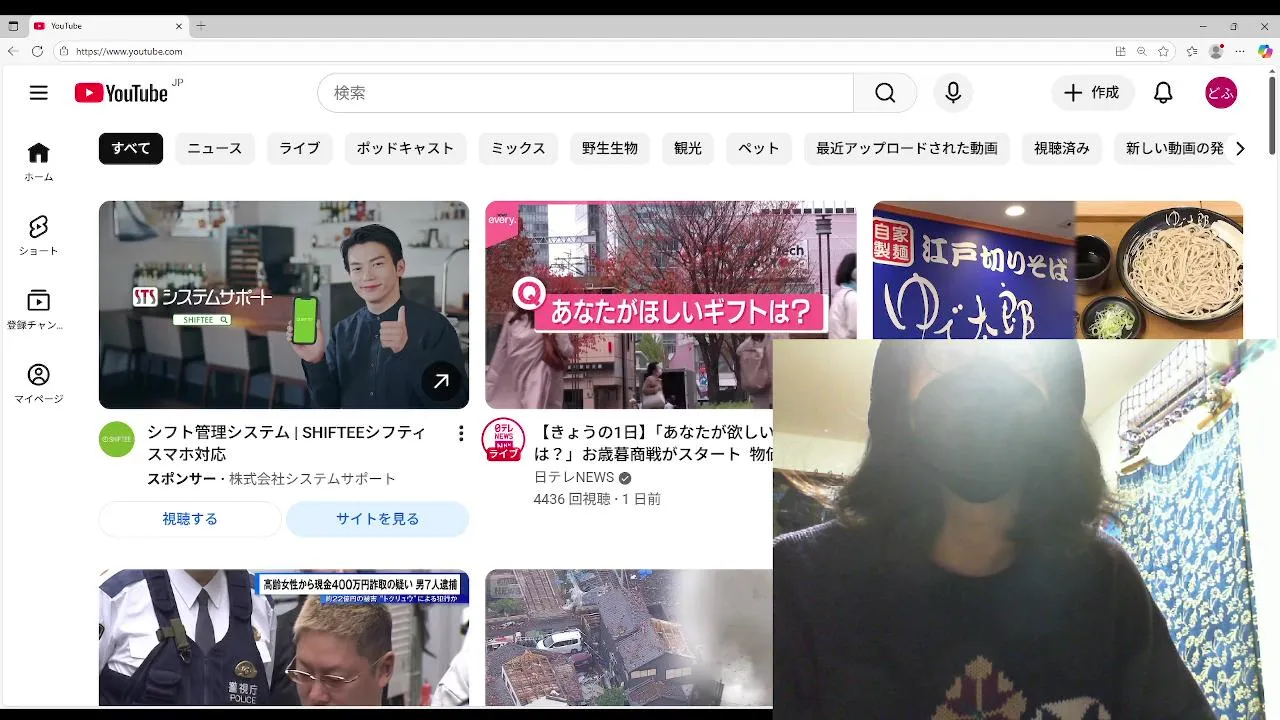
Task: Open the browser tab actions icon
Action: 13,25
